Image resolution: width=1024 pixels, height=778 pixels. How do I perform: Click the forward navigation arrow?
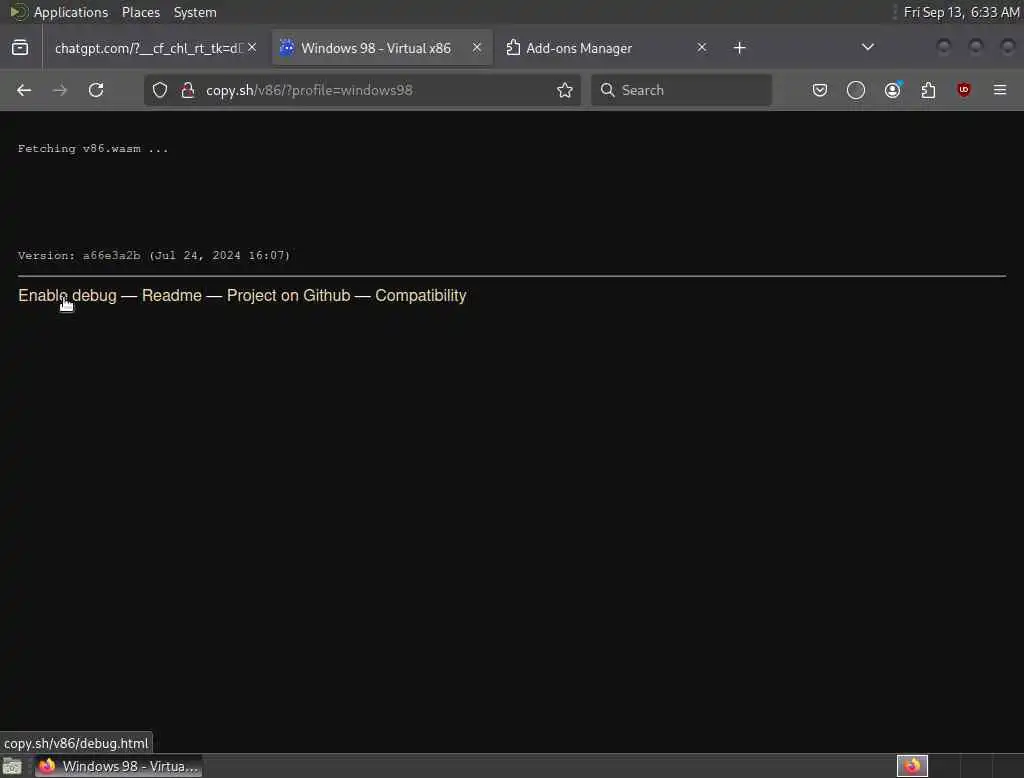click(x=59, y=90)
